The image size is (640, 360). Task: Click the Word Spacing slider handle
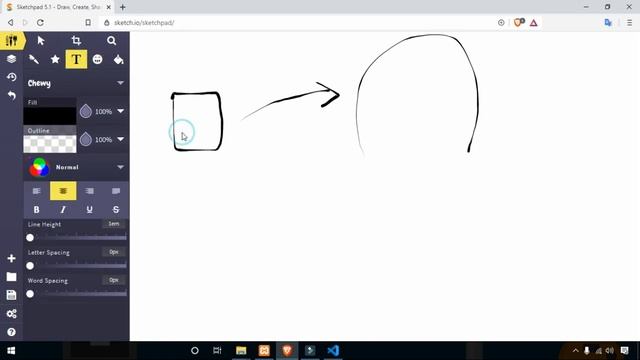pyautogui.click(x=30, y=294)
